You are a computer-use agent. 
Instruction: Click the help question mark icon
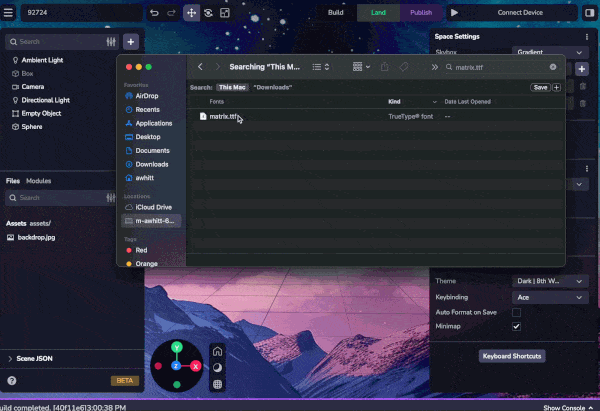(12, 381)
